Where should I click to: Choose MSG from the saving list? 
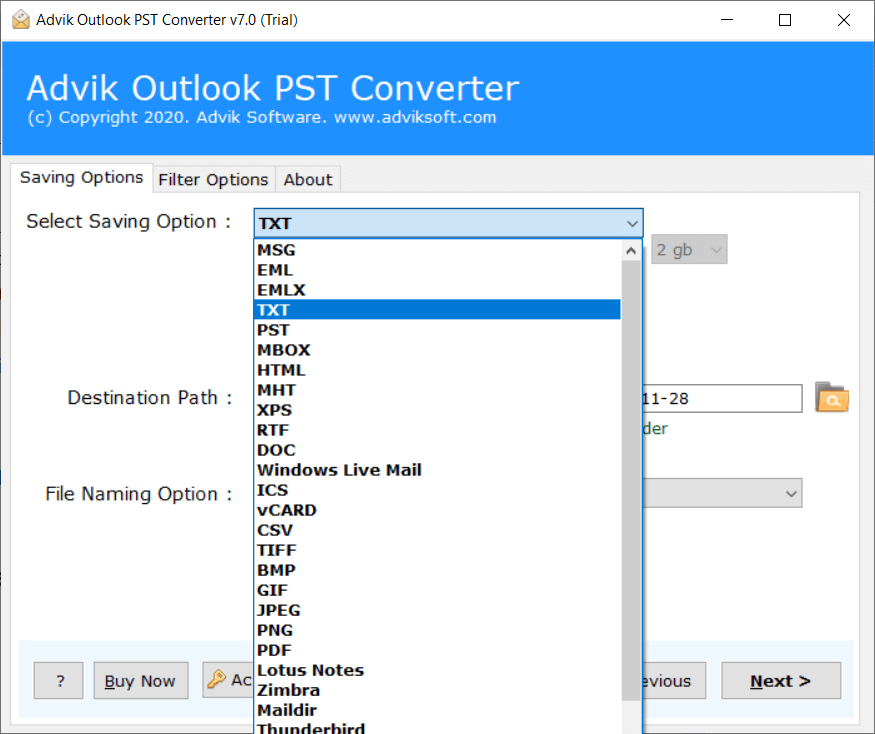(x=437, y=250)
